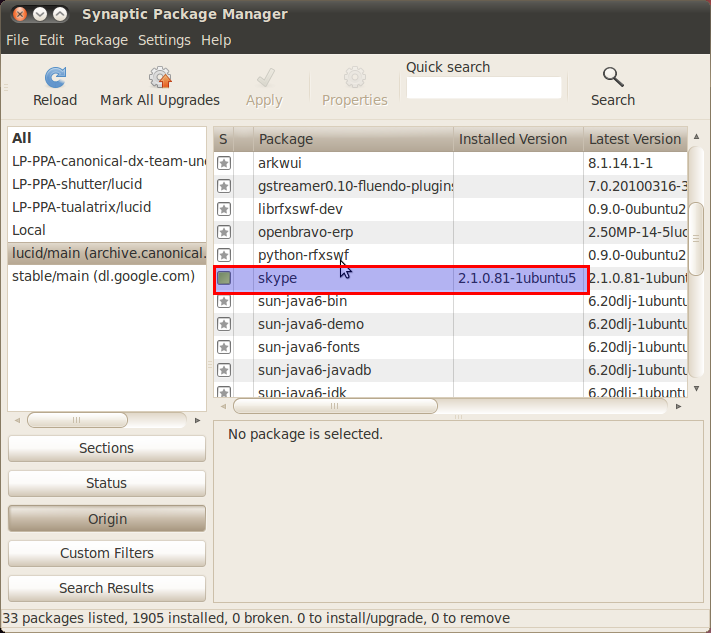Click the Mark All Upgrades icon
Screen dimensions: 711x633
click(x=160, y=78)
